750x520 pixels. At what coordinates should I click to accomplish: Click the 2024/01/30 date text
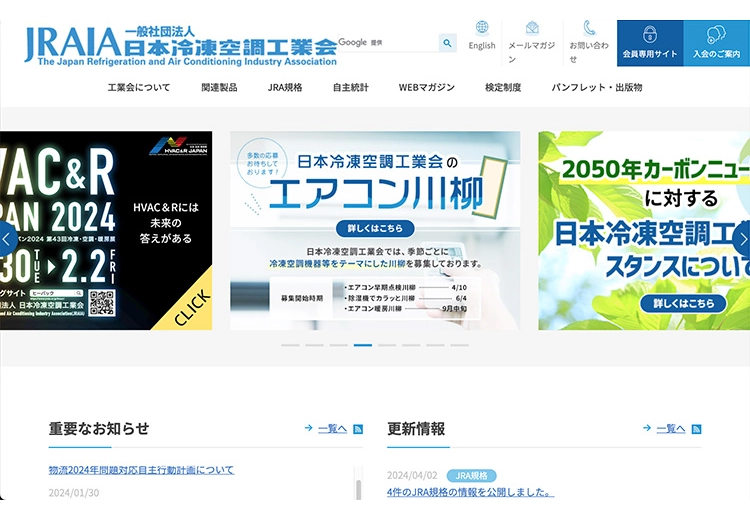tap(74, 493)
